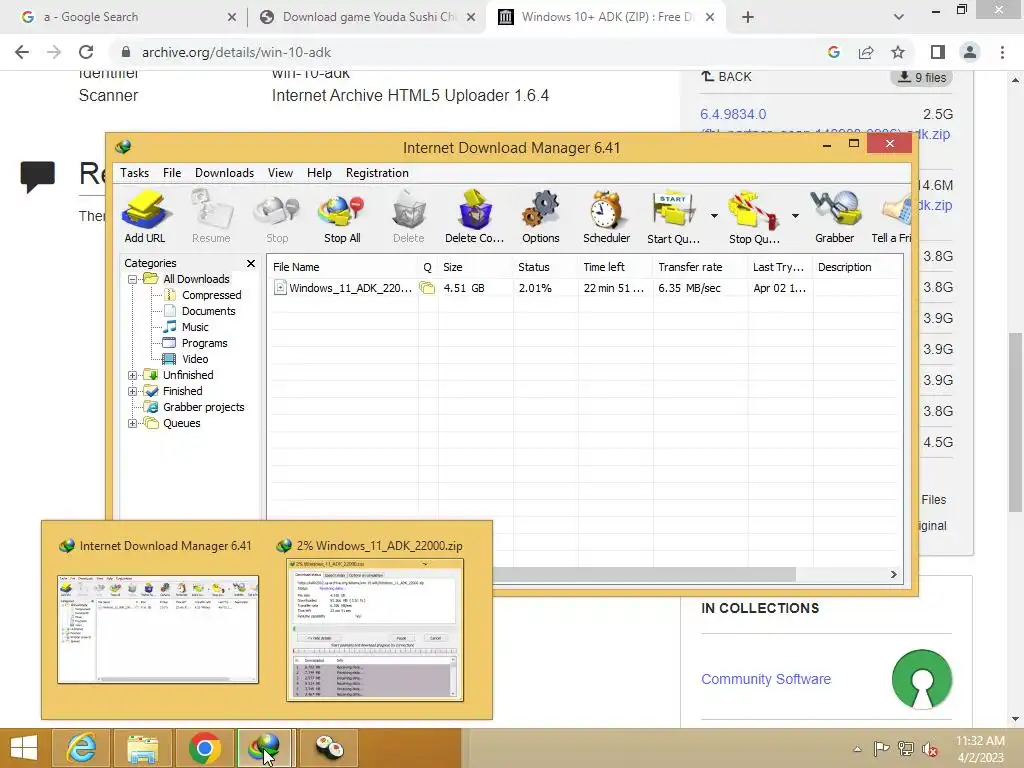Click the Windows Start button
The image size is (1024, 768).
(24, 748)
